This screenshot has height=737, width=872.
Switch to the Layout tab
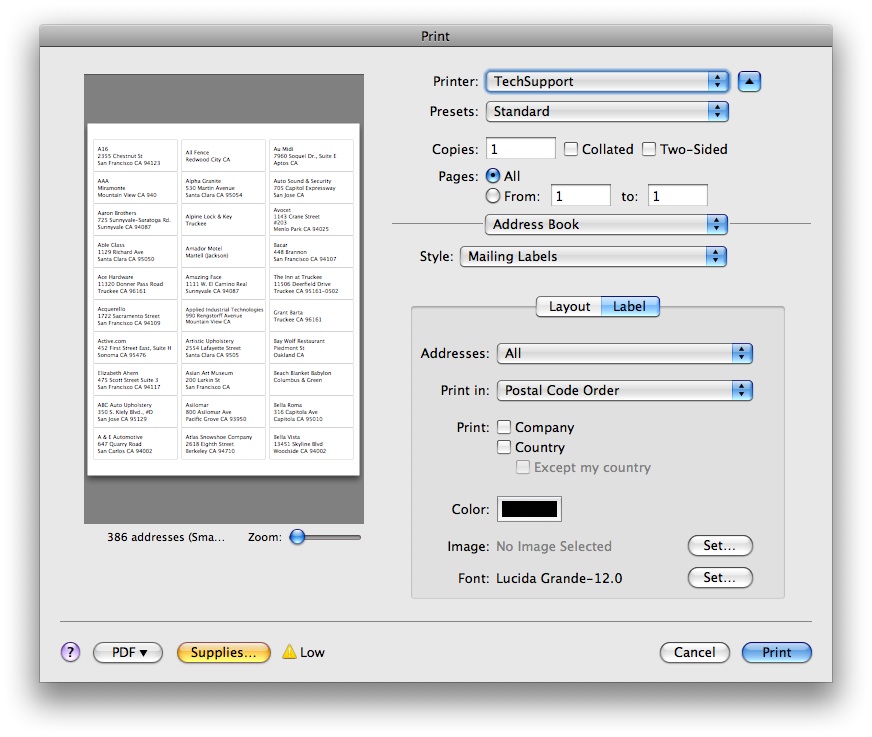point(569,307)
